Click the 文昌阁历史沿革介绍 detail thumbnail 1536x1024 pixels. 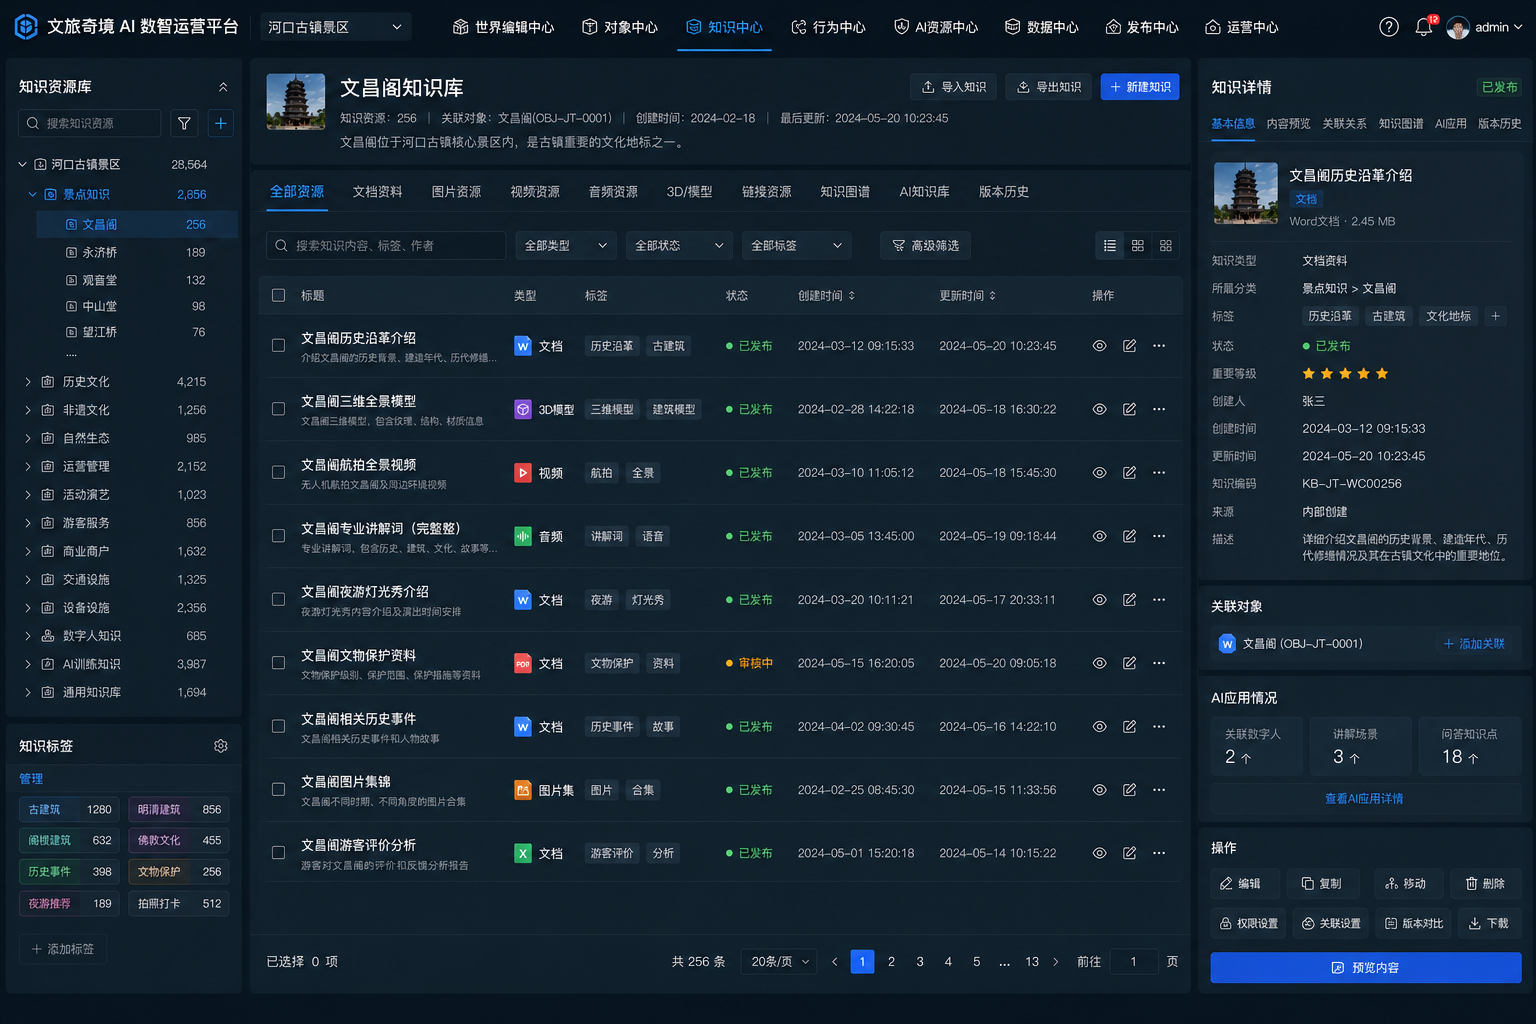click(x=1245, y=193)
